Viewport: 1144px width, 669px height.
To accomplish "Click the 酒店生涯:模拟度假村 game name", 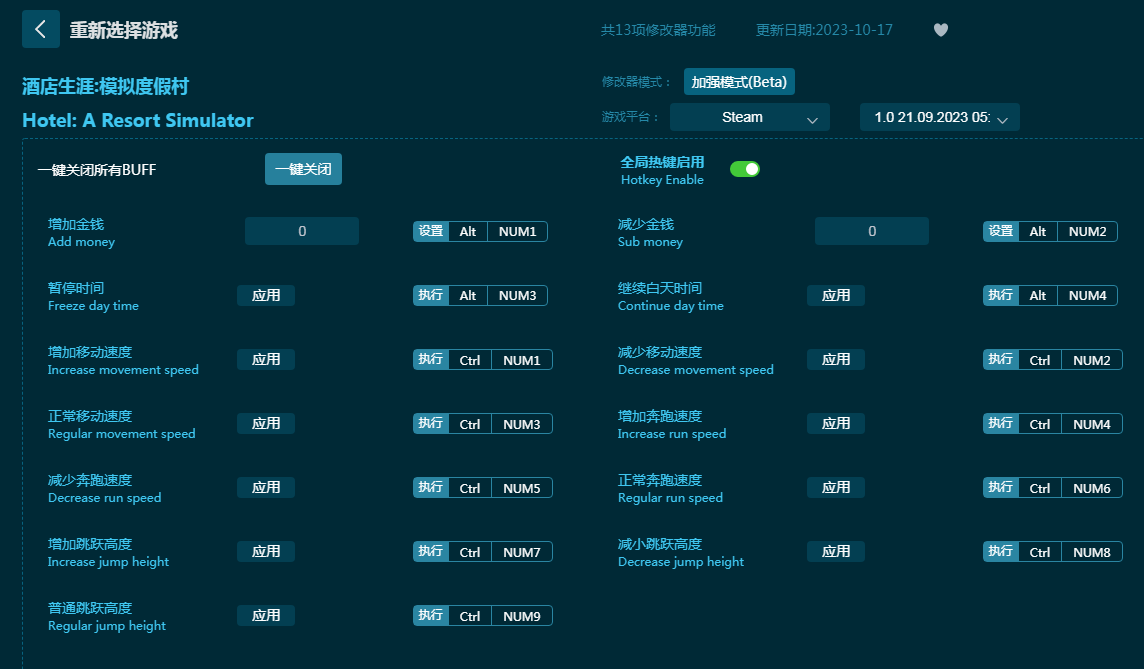I will point(105,86).
